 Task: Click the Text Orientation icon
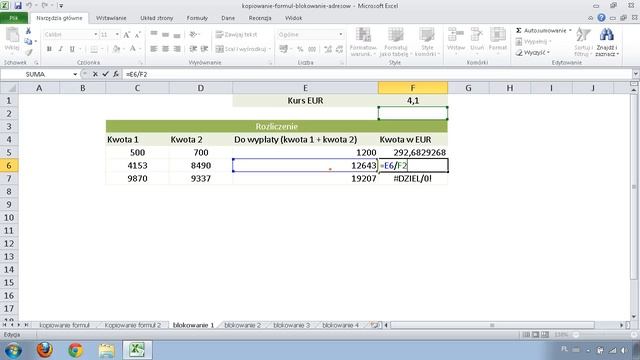193,35
